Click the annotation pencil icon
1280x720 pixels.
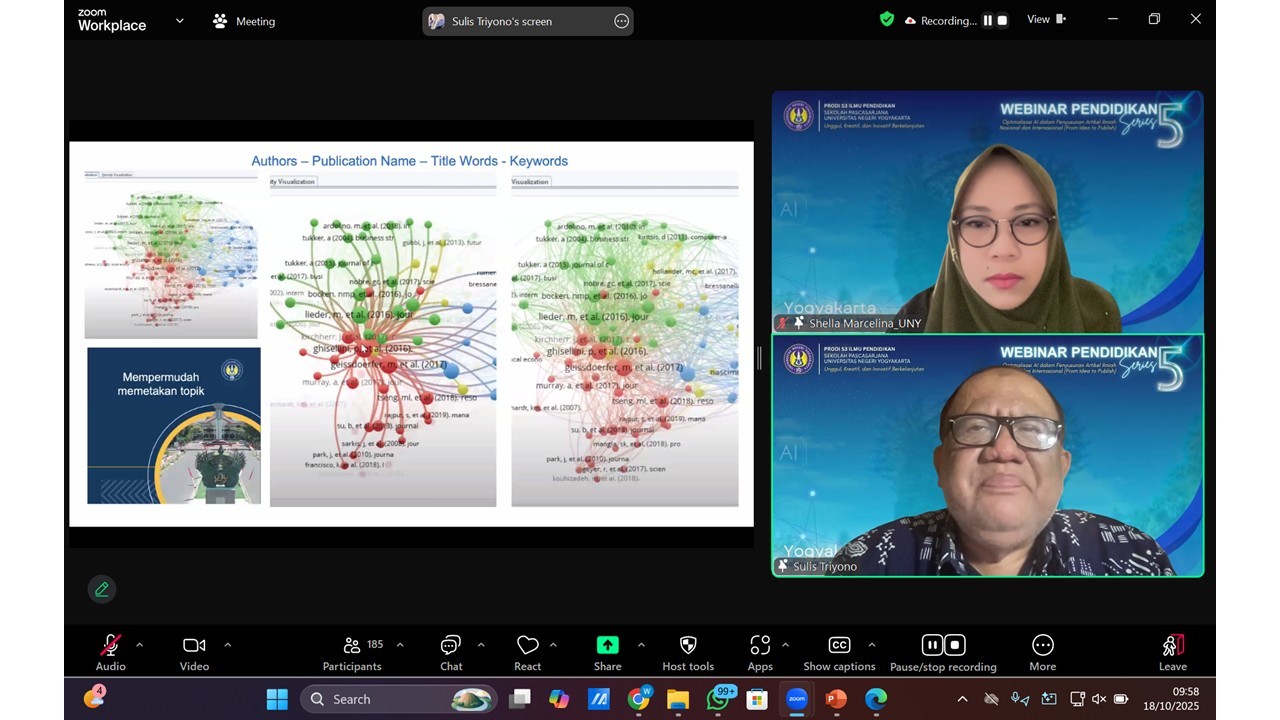(x=102, y=590)
